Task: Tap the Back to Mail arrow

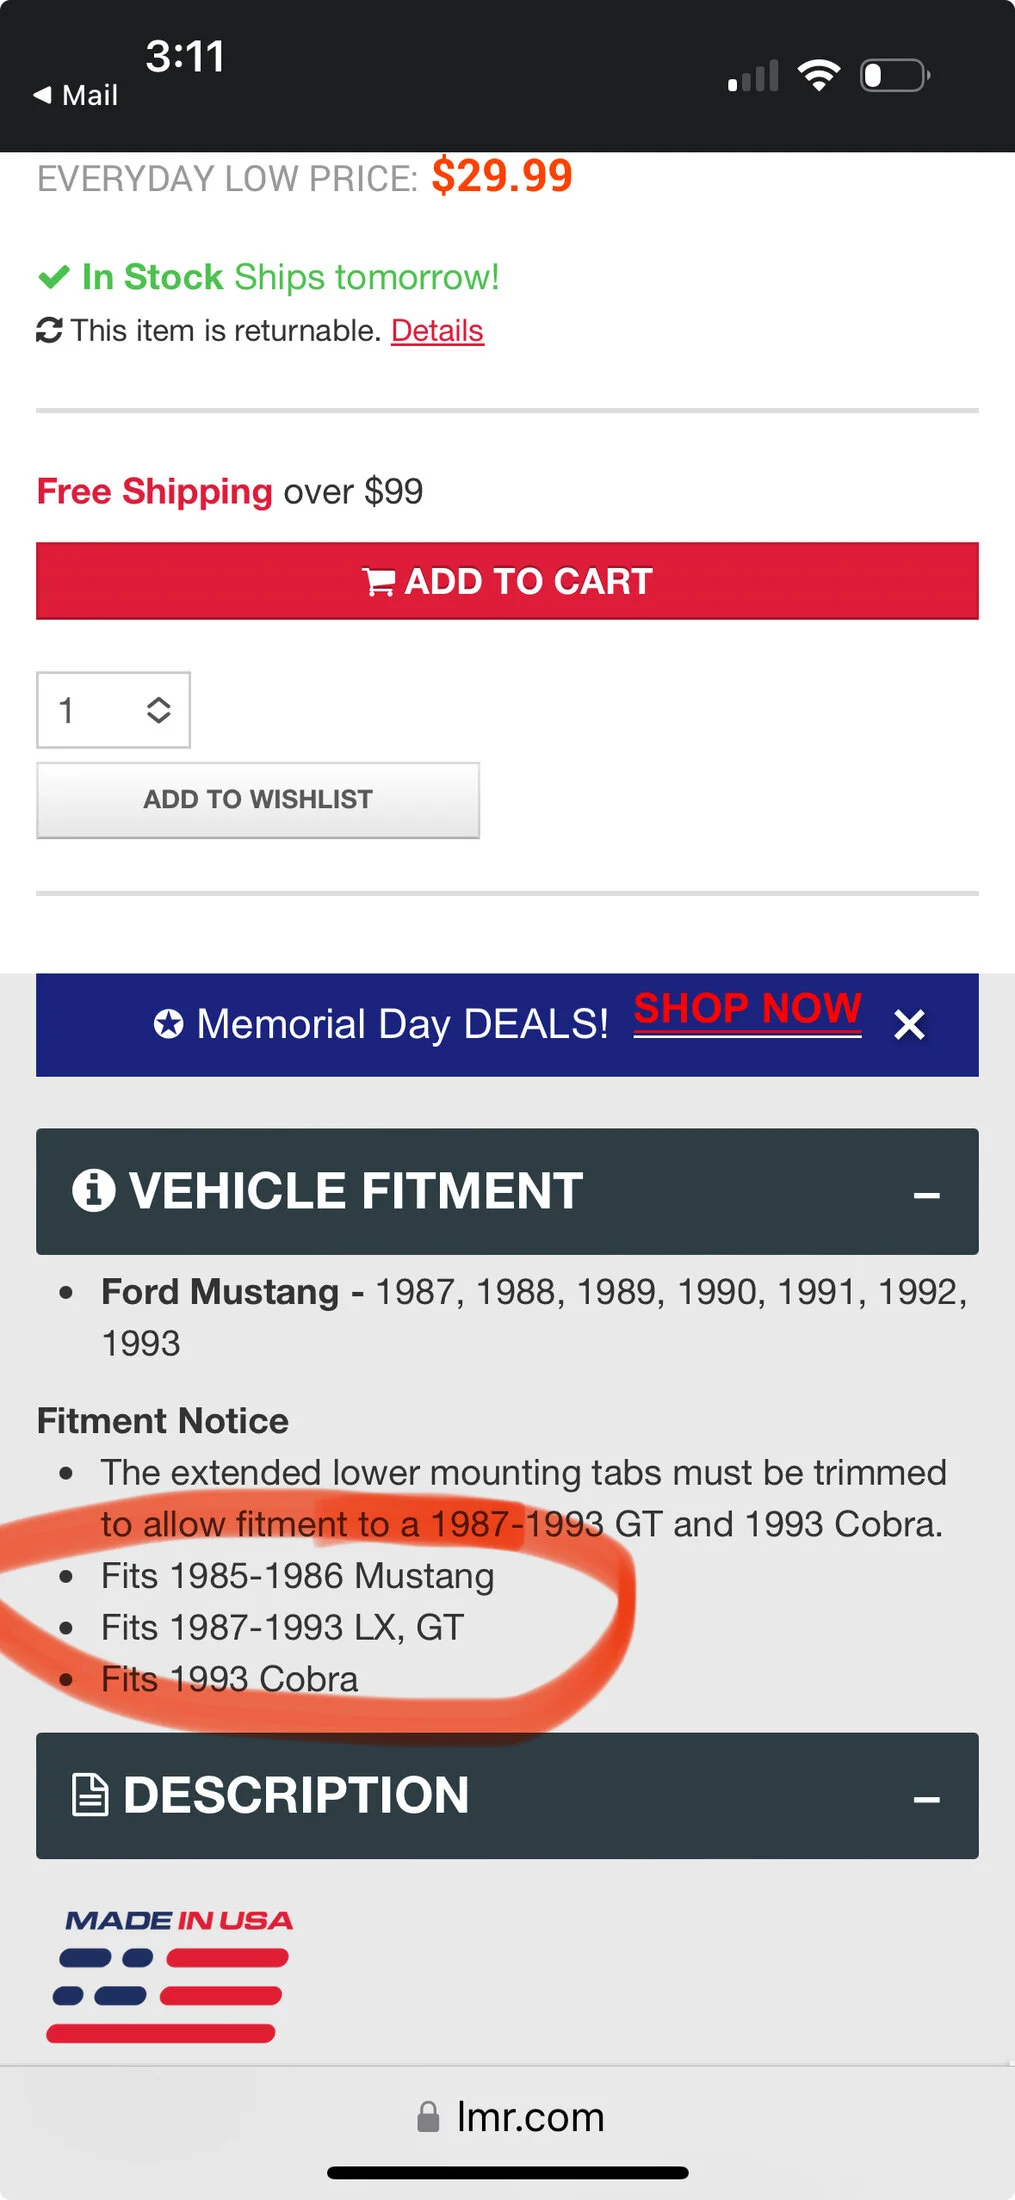Action: (42, 95)
